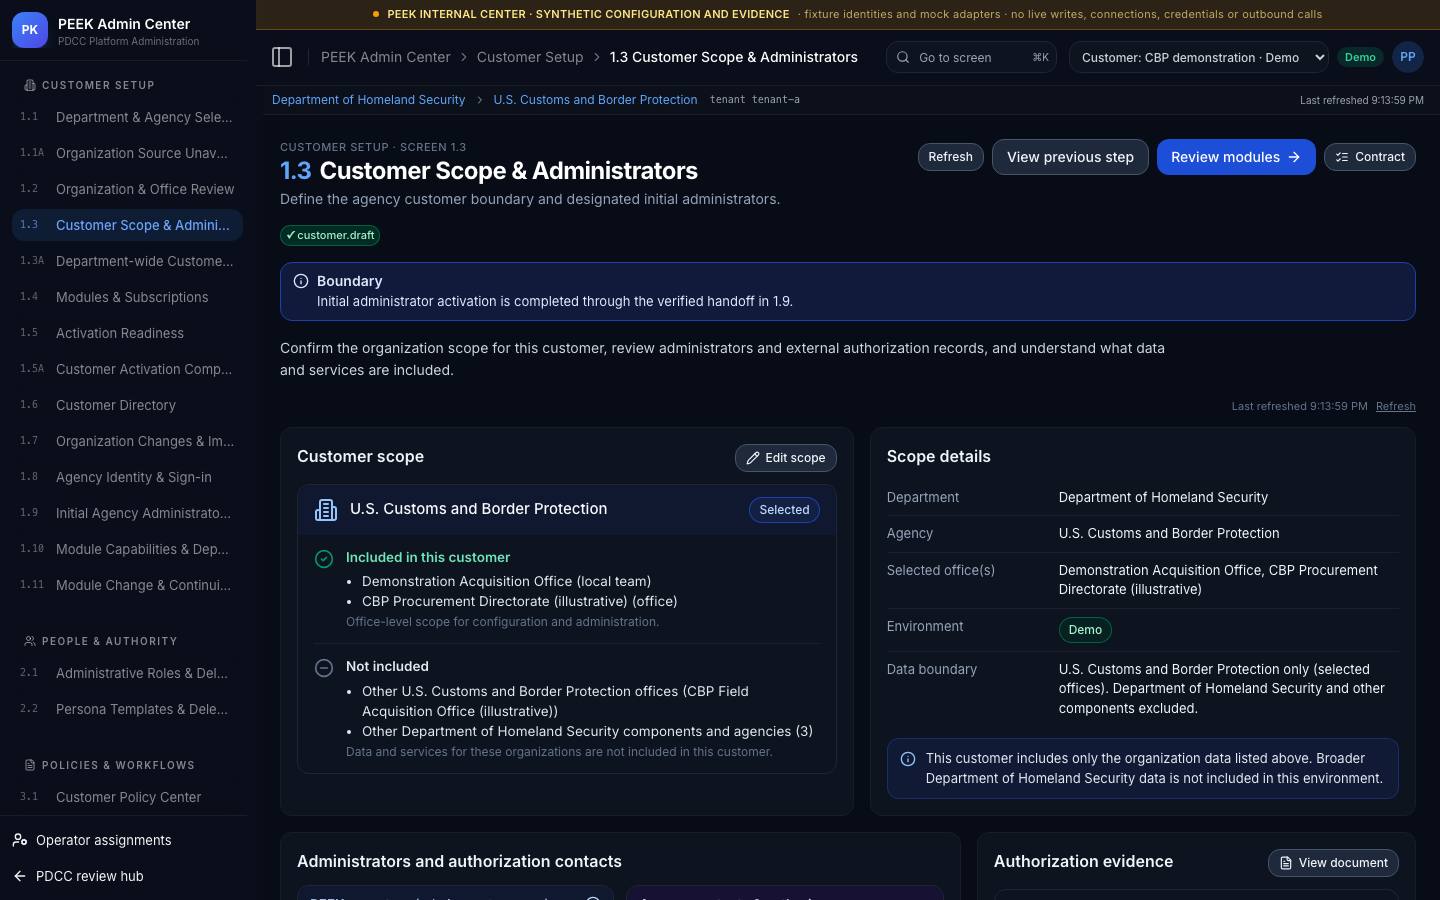Click the Included in this customer check icon
Viewport: 1440px width, 900px height.
tap(324, 559)
